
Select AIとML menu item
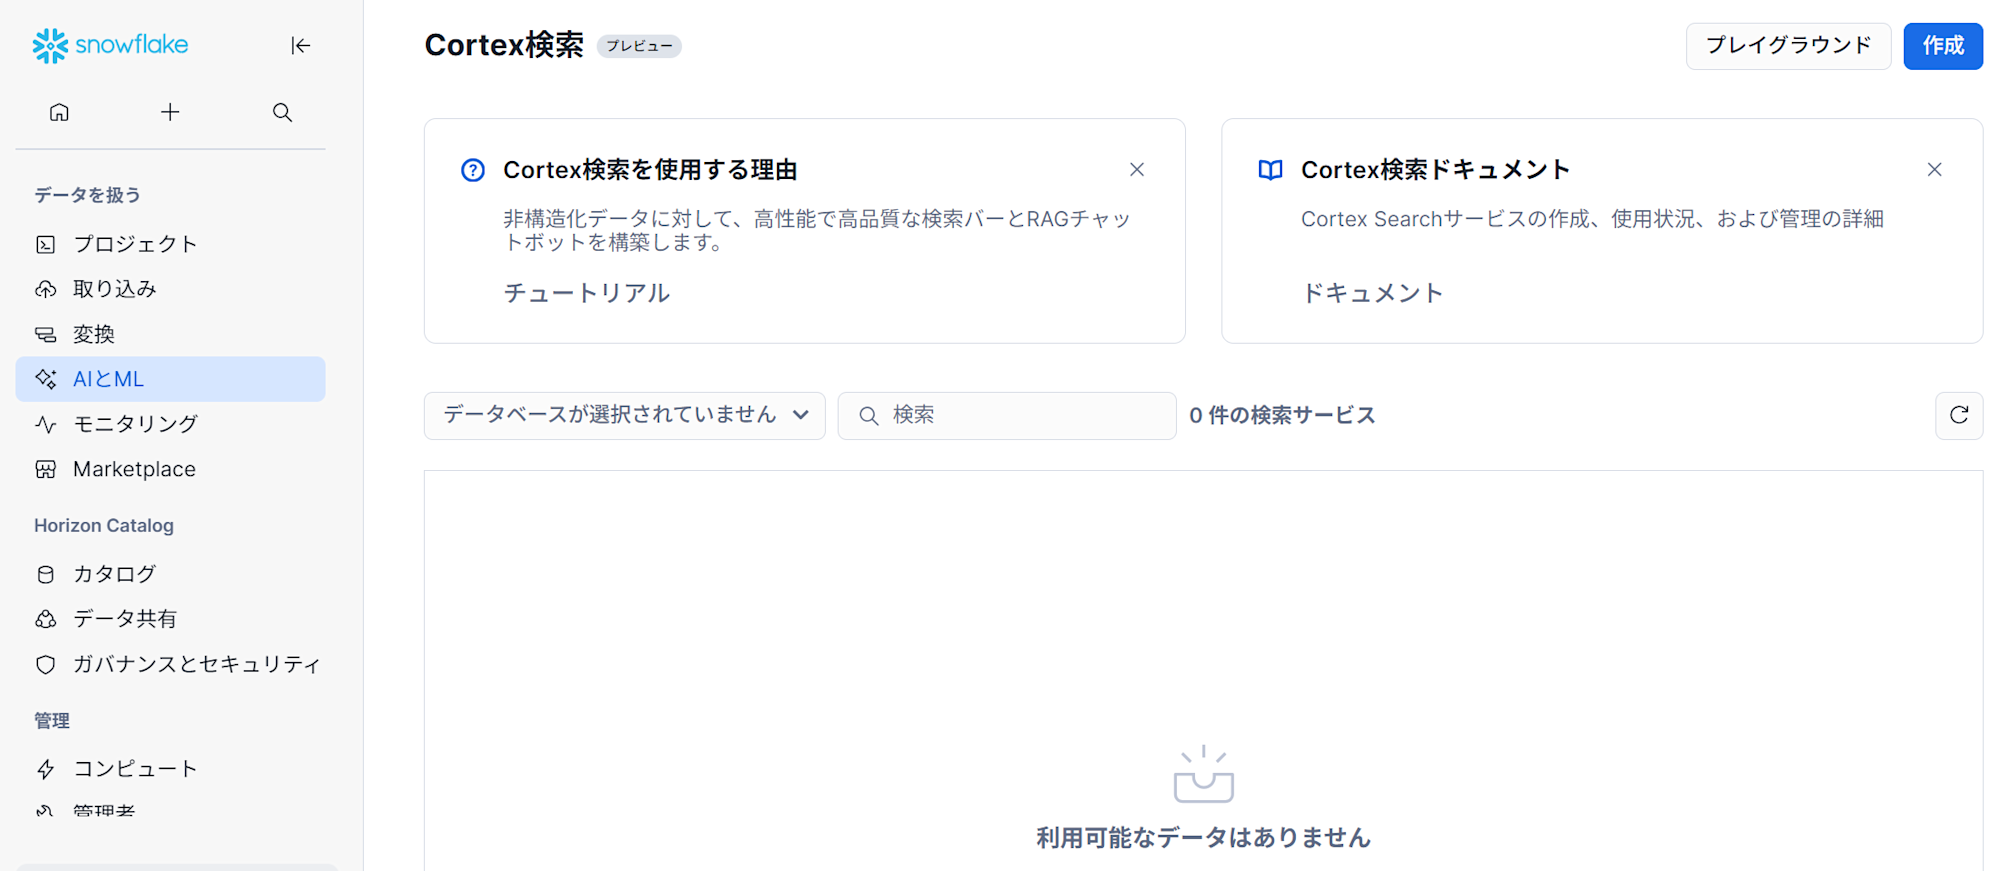coord(170,379)
